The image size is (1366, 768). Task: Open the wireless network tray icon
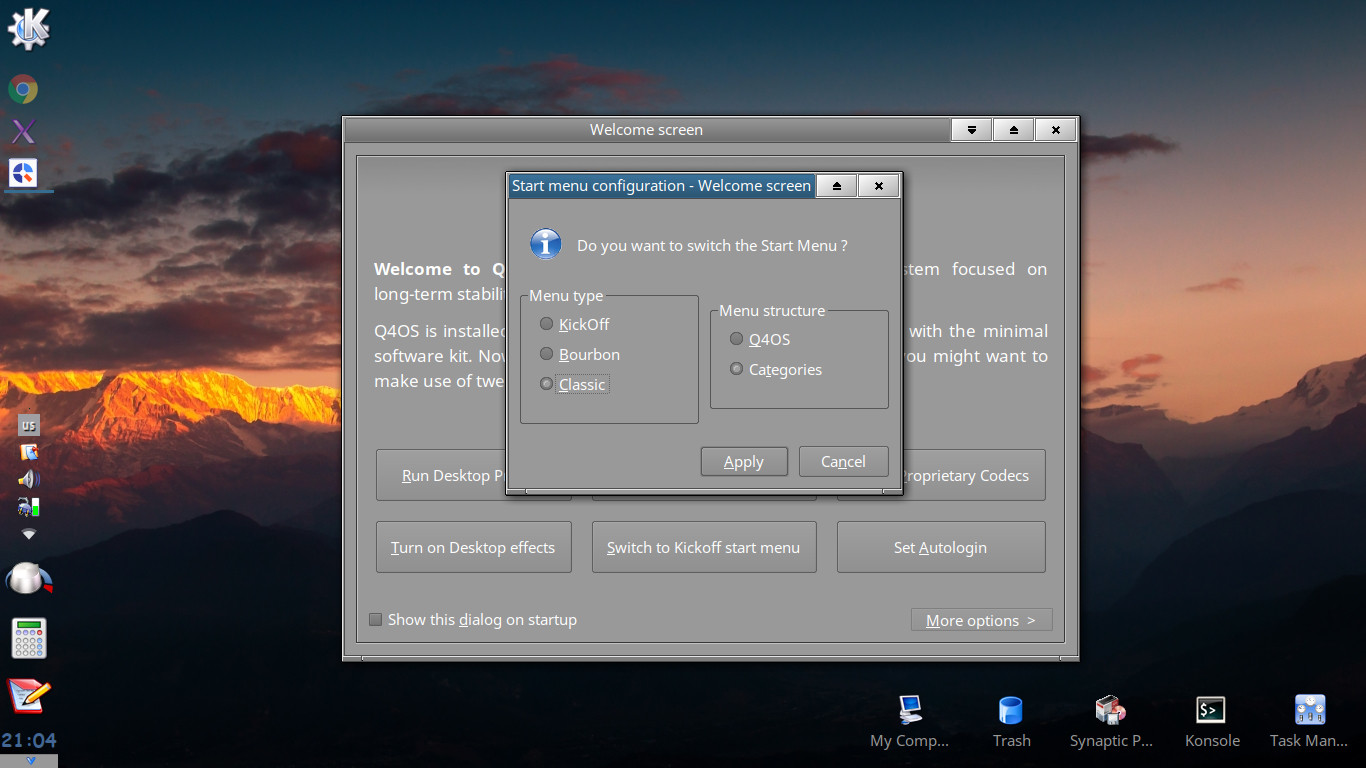[29, 534]
